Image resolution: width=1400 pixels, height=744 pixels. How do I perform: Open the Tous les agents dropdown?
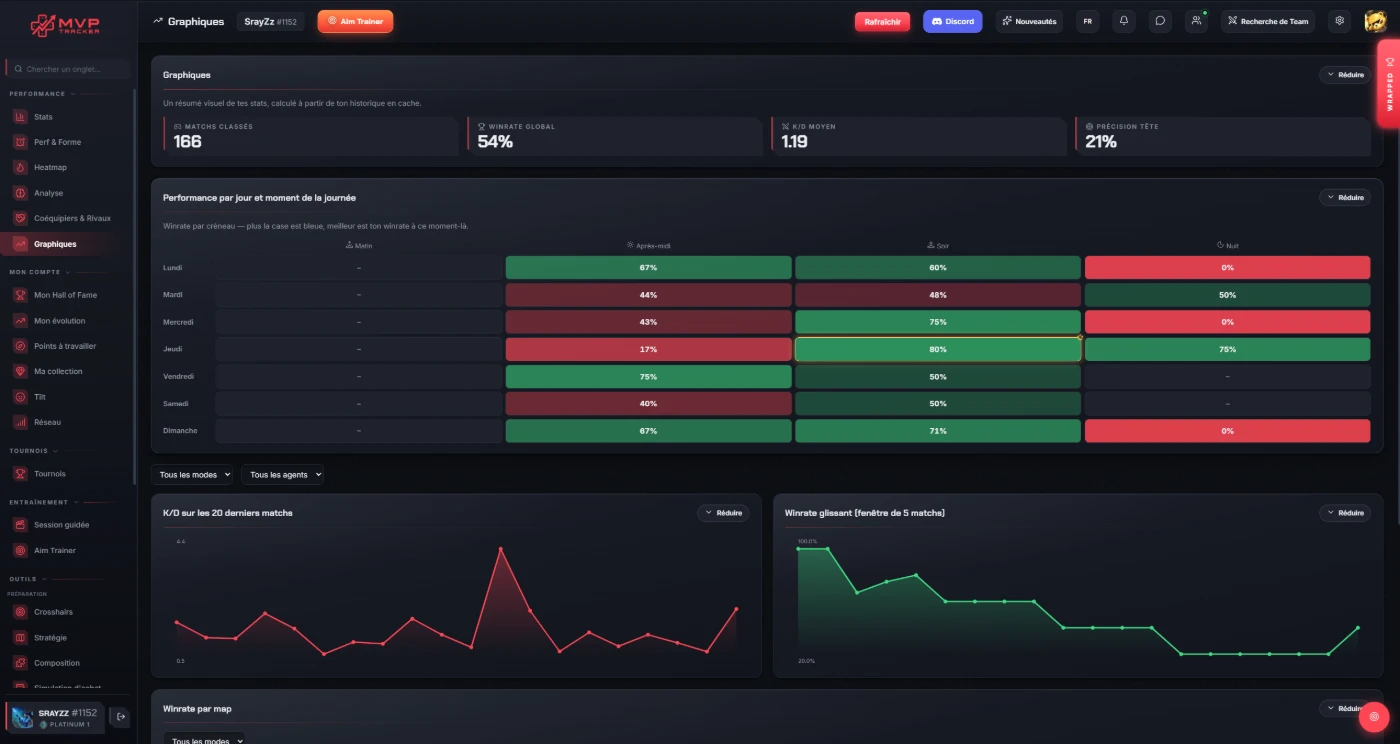[x=282, y=475]
